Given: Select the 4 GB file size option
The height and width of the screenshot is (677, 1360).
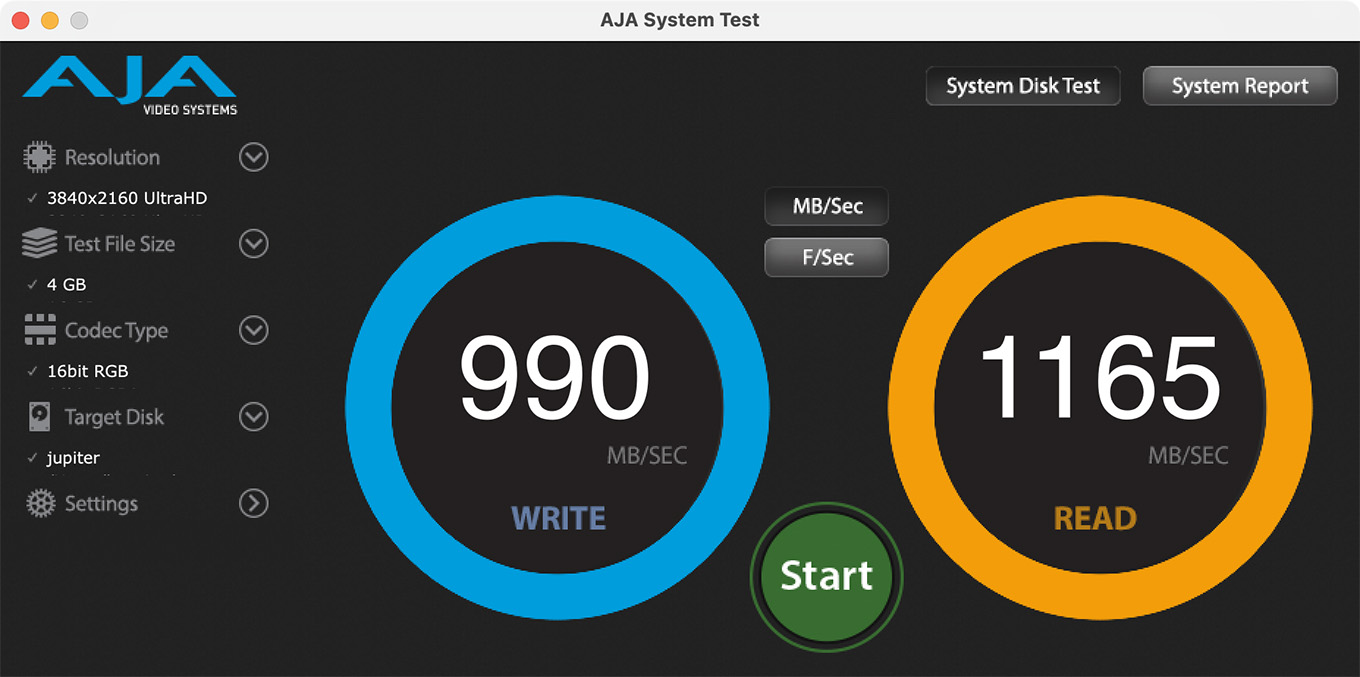Looking at the screenshot, I should [66, 284].
